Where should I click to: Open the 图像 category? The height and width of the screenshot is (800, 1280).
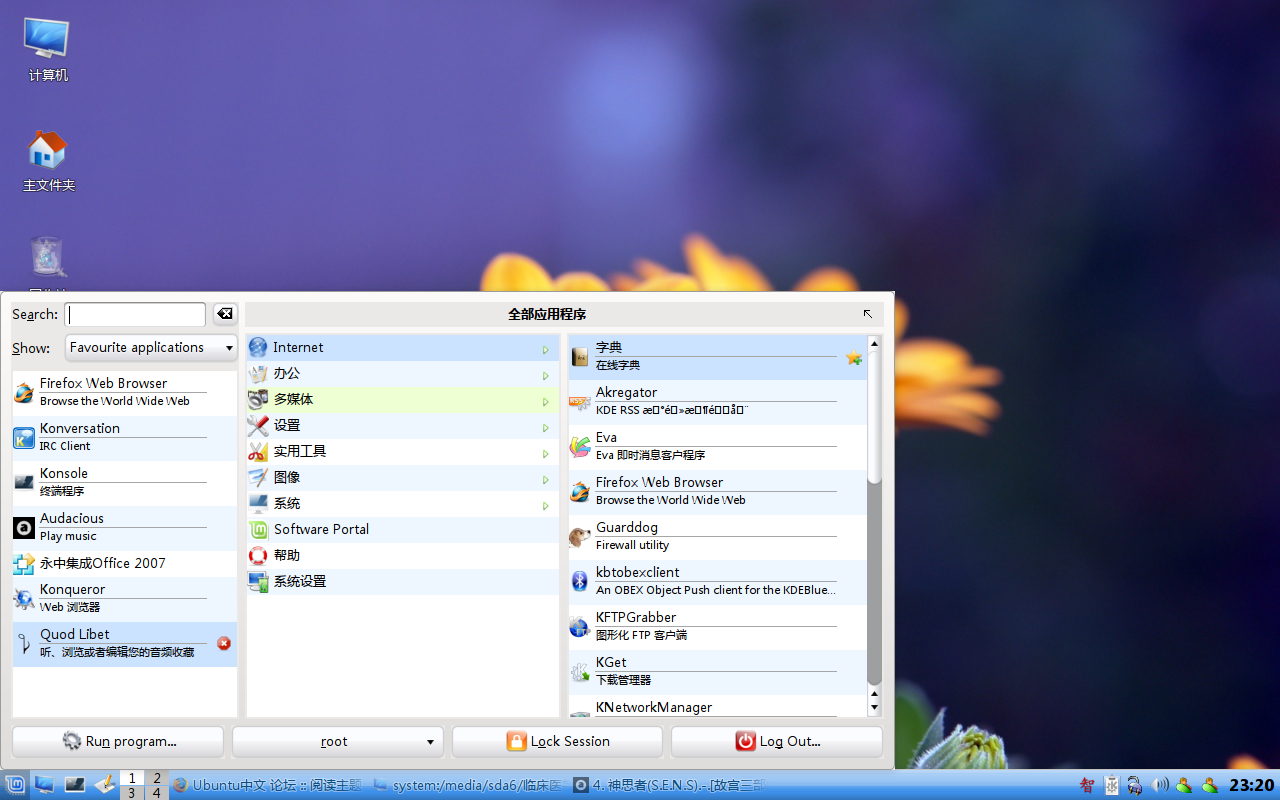point(402,477)
